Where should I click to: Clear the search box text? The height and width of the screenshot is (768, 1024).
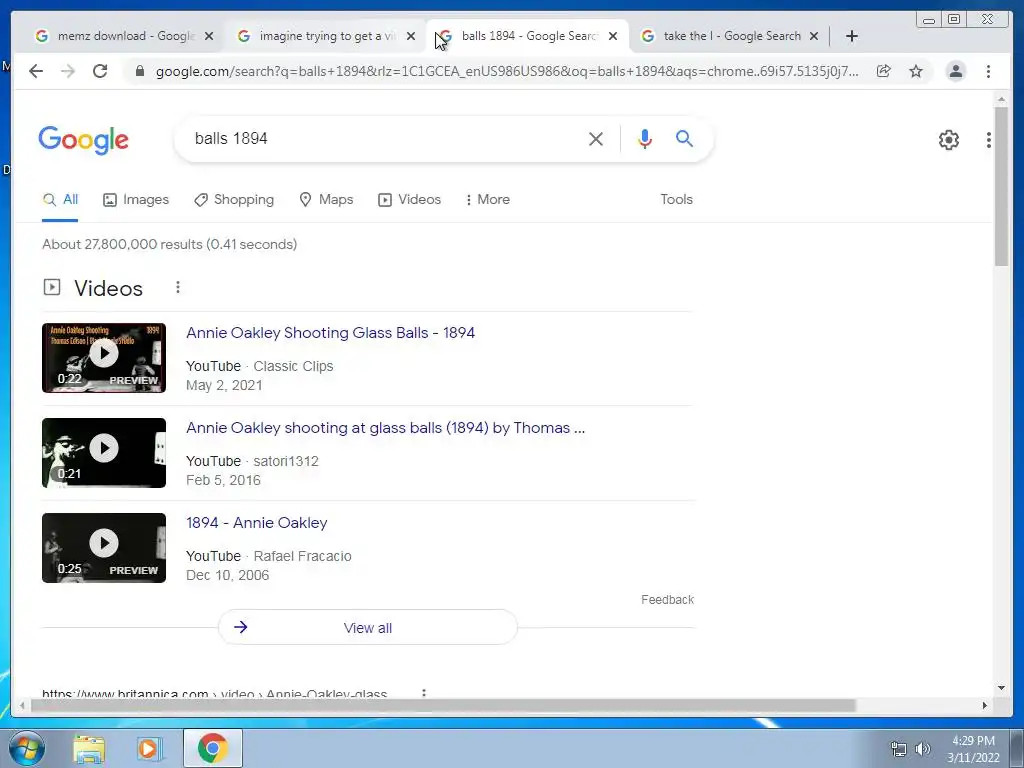(x=596, y=139)
